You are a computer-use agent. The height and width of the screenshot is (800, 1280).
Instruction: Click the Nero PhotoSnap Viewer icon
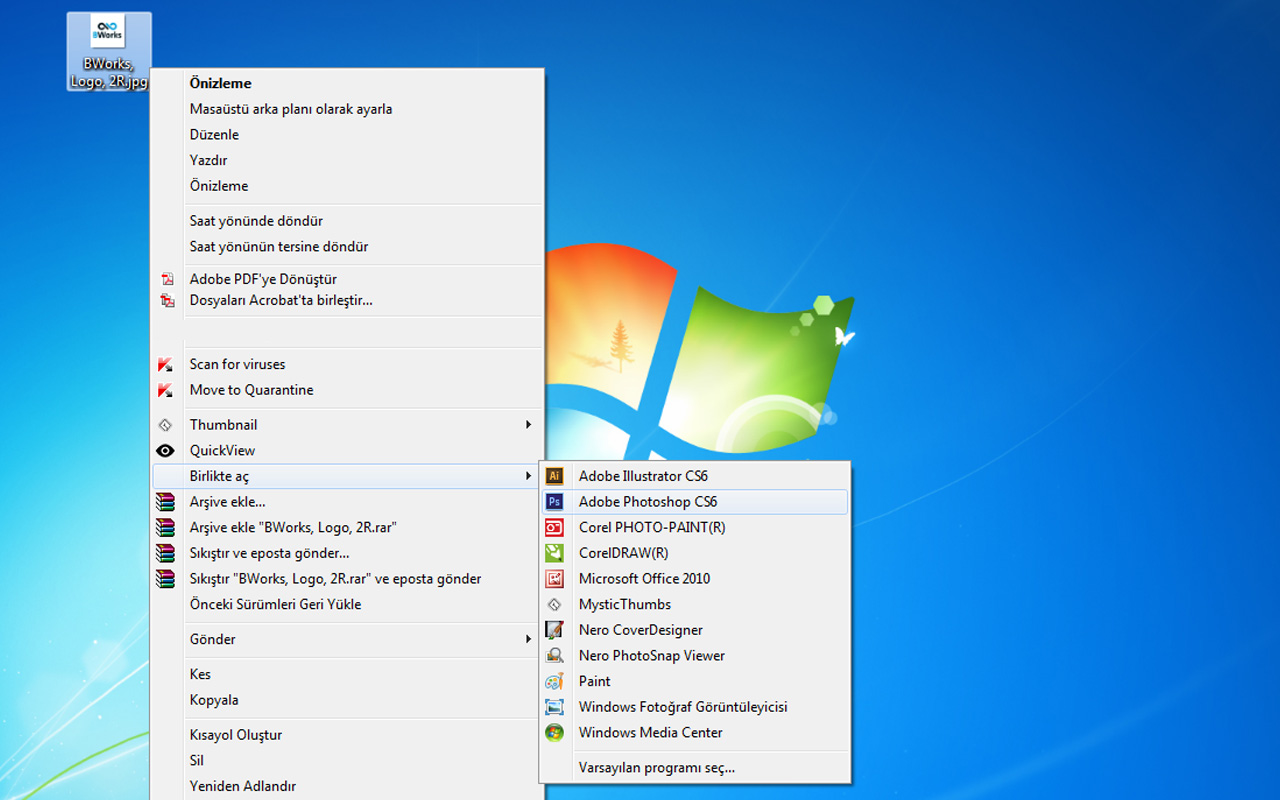click(x=554, y=656)
